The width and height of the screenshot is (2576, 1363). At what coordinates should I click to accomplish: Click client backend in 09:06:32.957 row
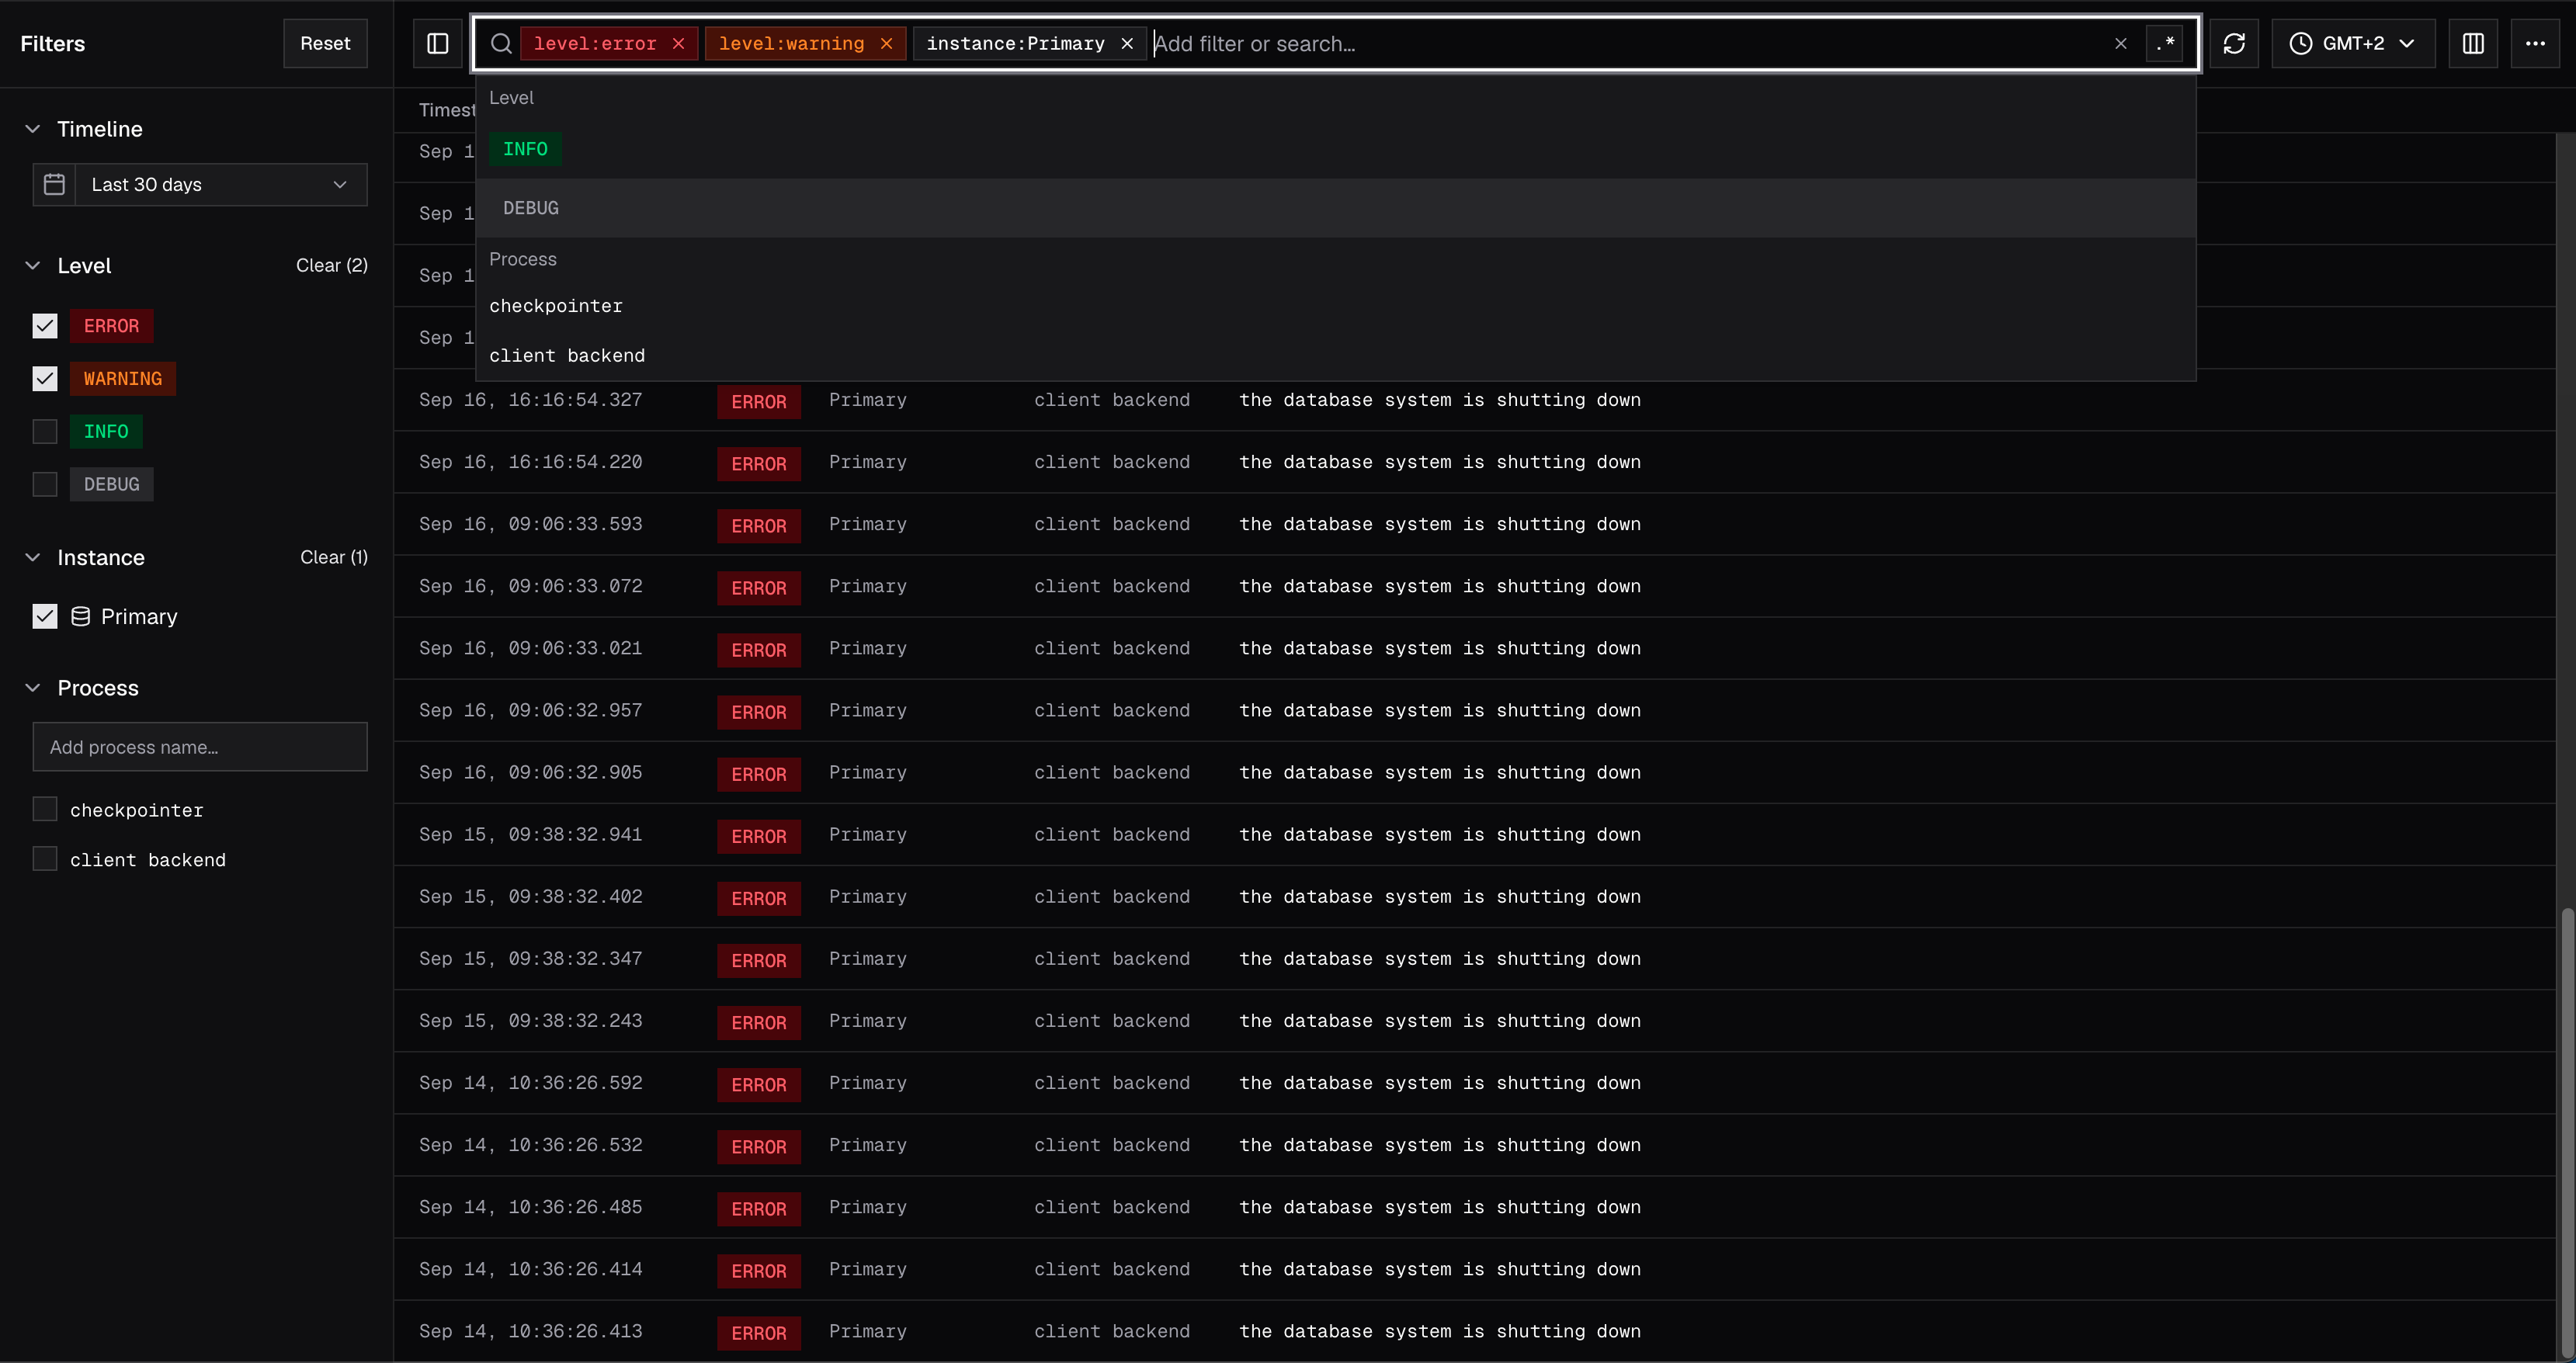pos(1112,710)
